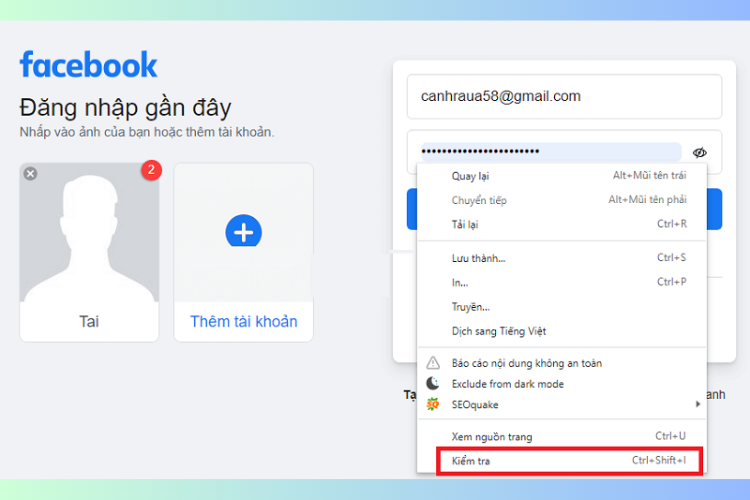Click the Đăng nhập gần đây heading
This screenshot has width=750, height=500.
click(x=125, y=108)
